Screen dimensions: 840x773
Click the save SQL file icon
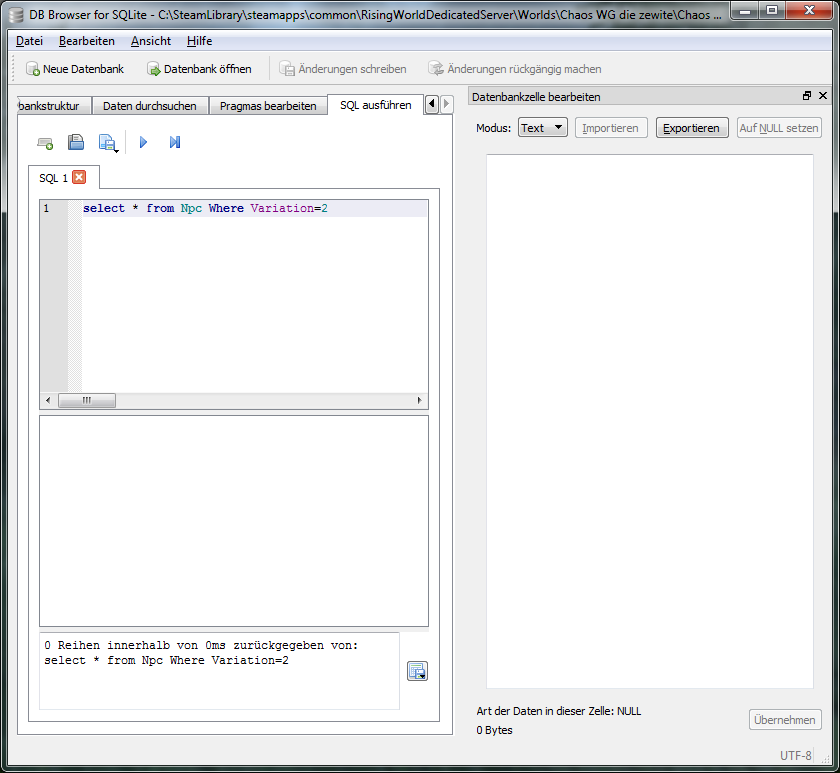point(107,143)
